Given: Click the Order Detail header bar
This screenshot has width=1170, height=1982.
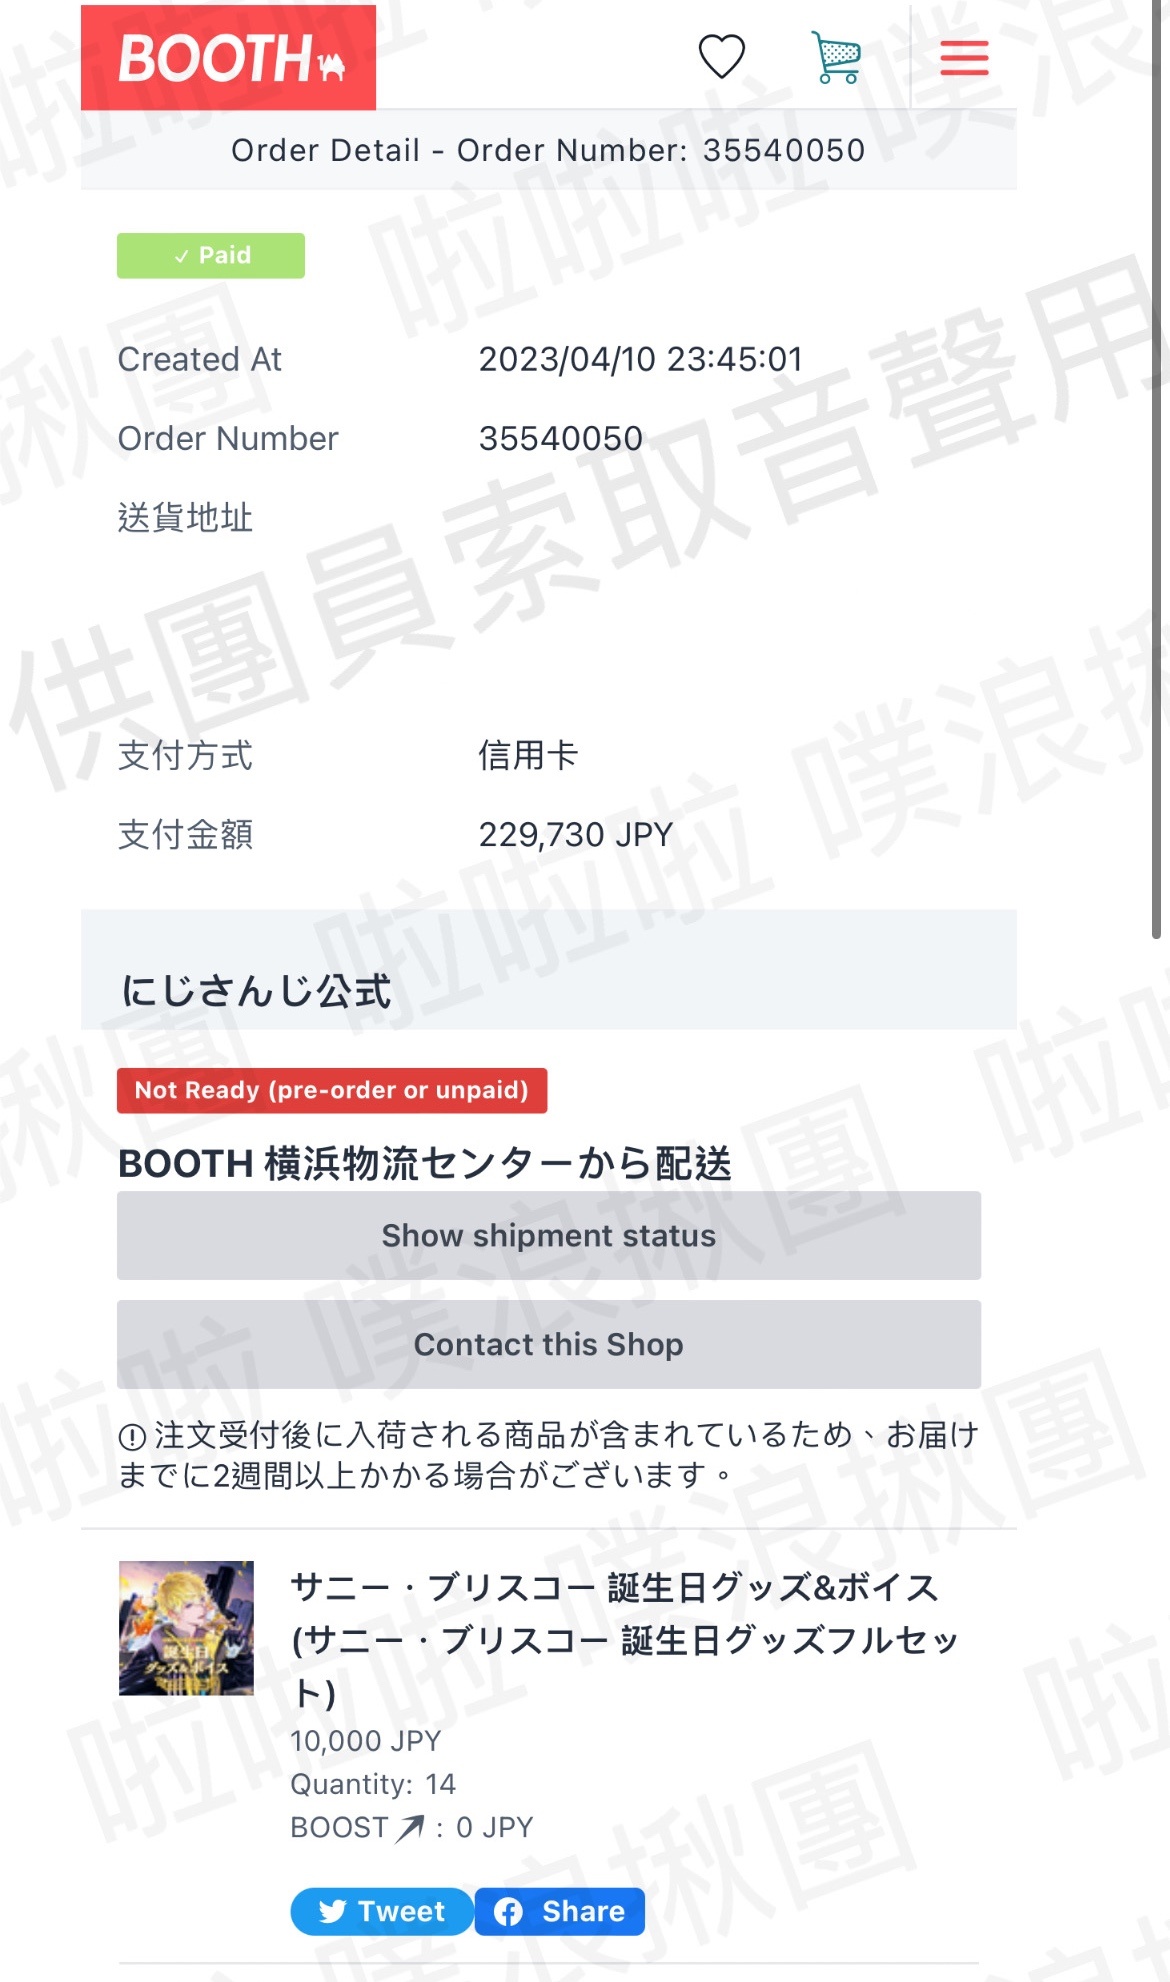Looking at the screenshot, I should [x=549, y=150].
